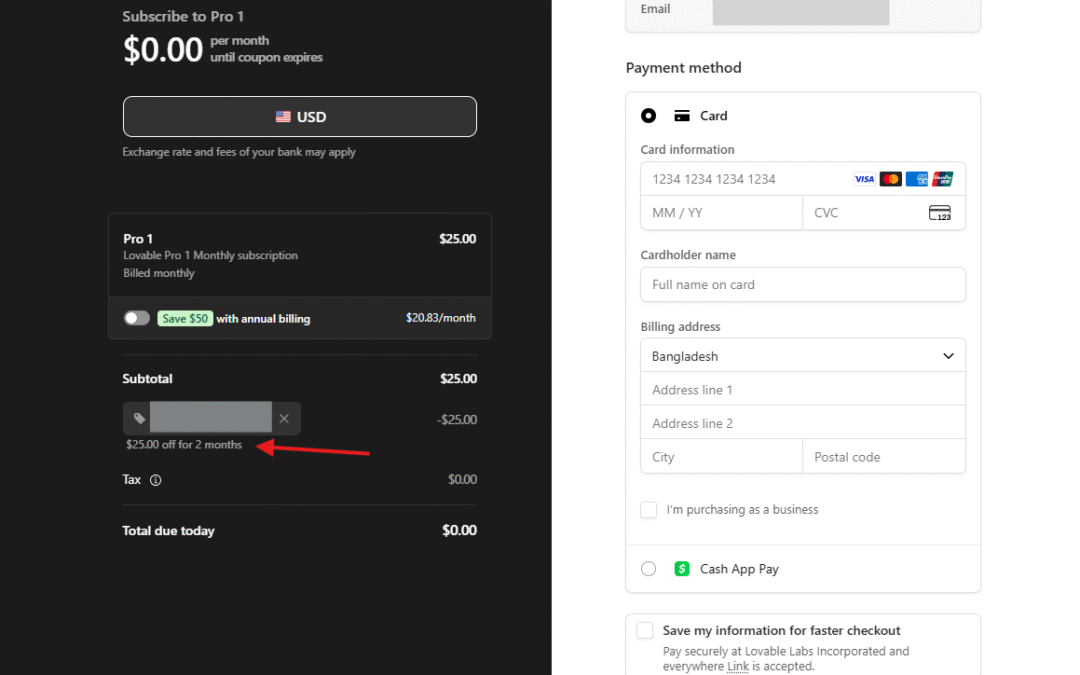Click the coupon tag icon
Viewport: 1080px width, 675px height.
tap(140, 419)
